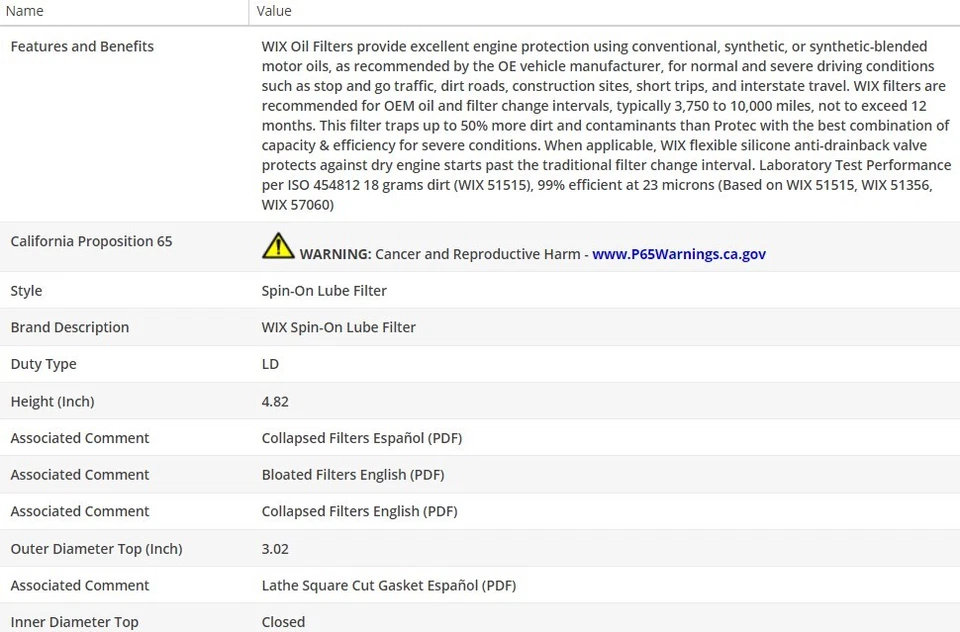
Task: Select the Duty Type row label
Action: coord(43,364)
